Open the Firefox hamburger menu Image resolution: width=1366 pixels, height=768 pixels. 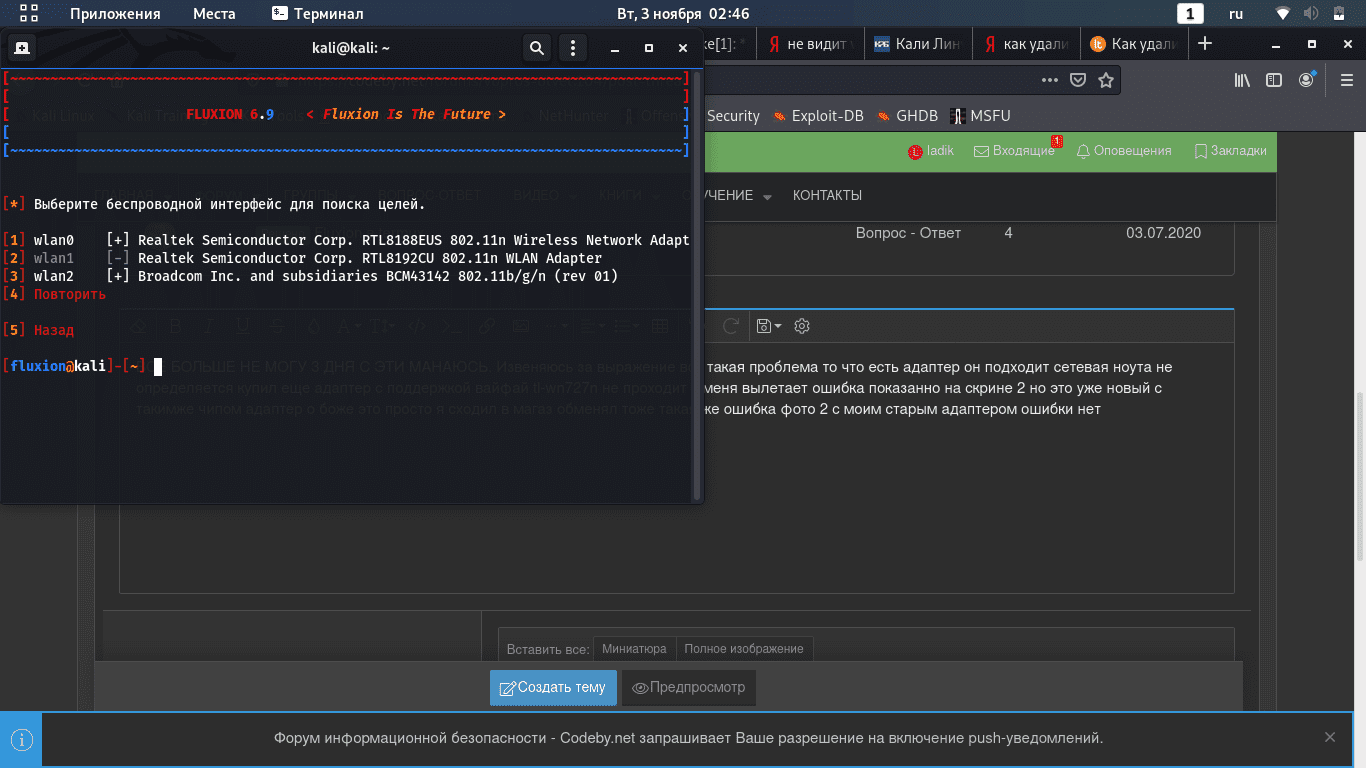pyautogui.click(x=1345, y=80)
